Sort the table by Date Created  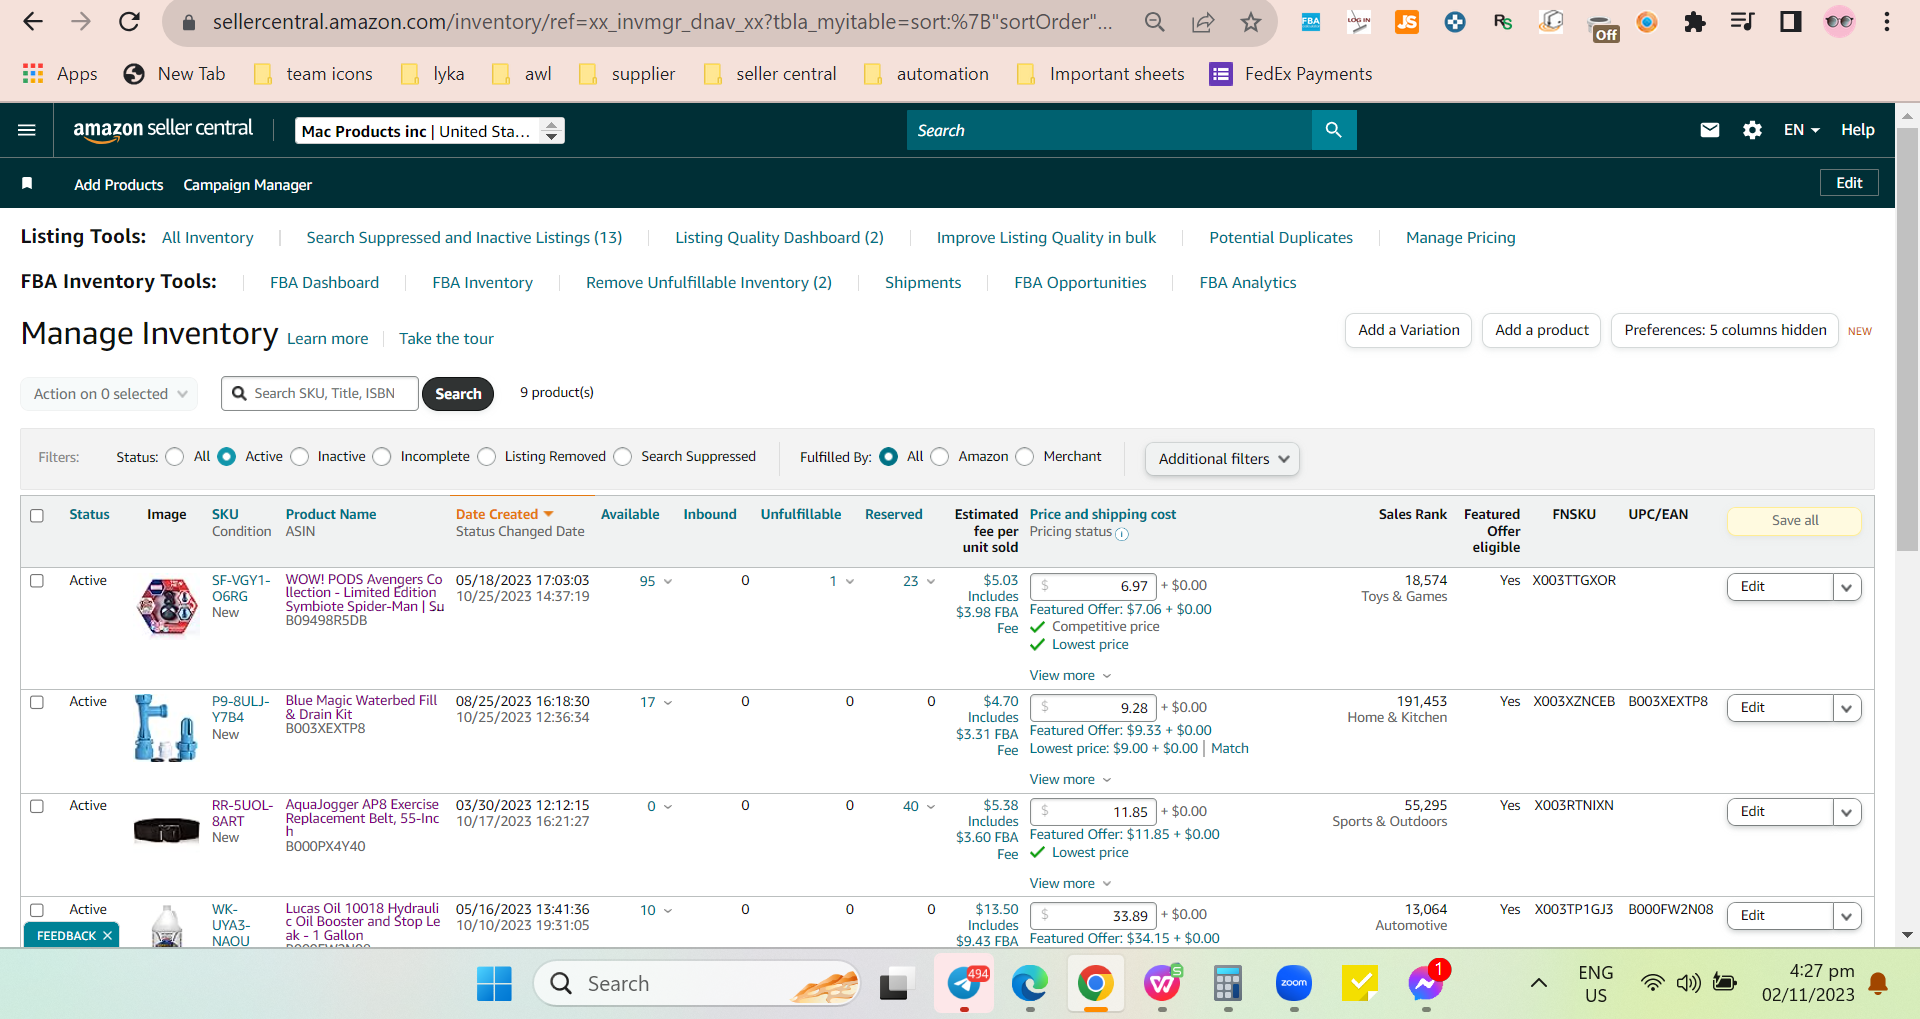click(504, 514)
